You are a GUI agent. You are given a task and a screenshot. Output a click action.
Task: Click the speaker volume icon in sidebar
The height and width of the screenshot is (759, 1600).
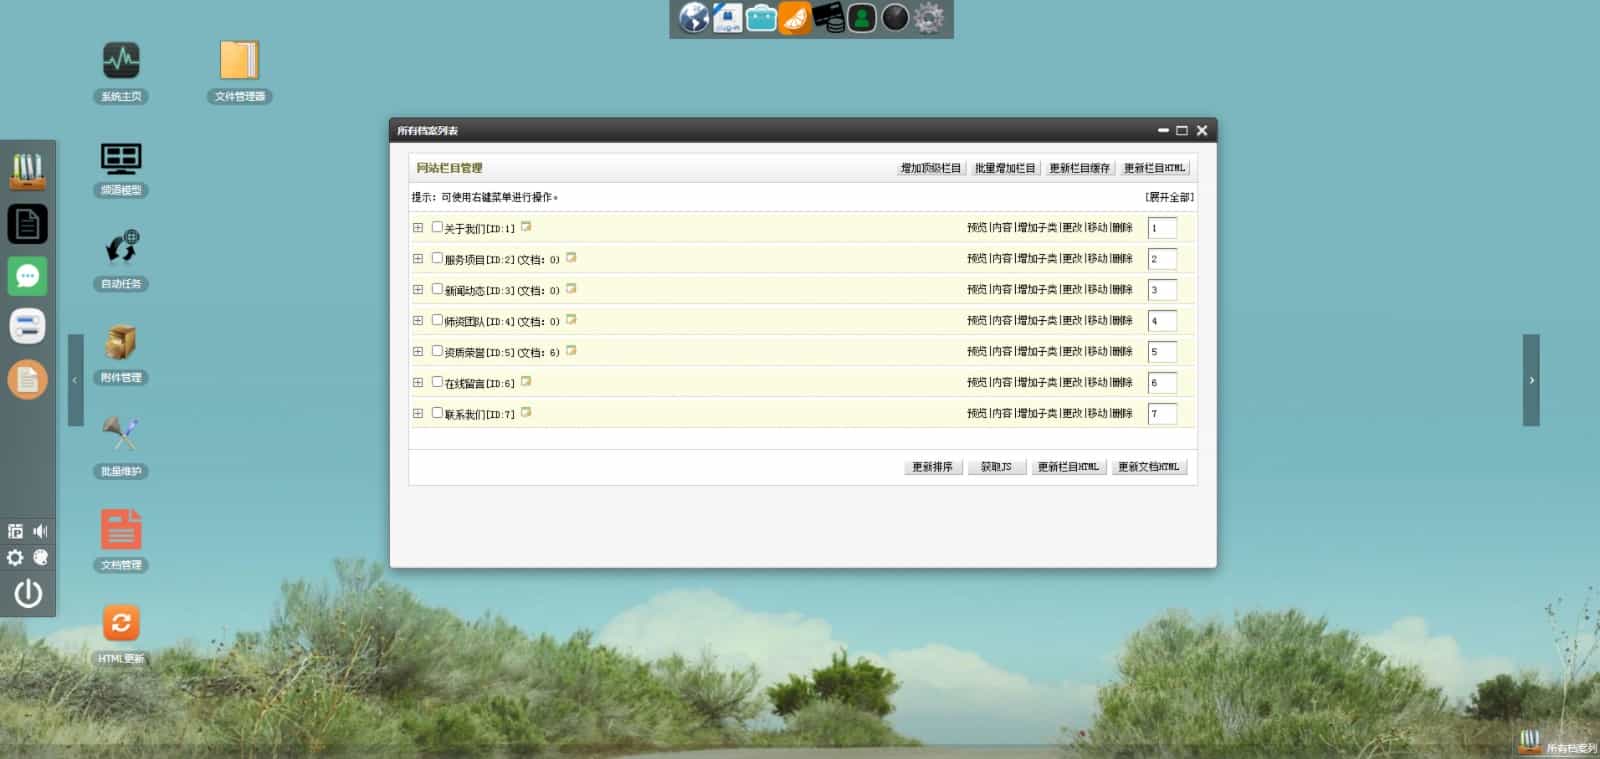click(41, 531)
